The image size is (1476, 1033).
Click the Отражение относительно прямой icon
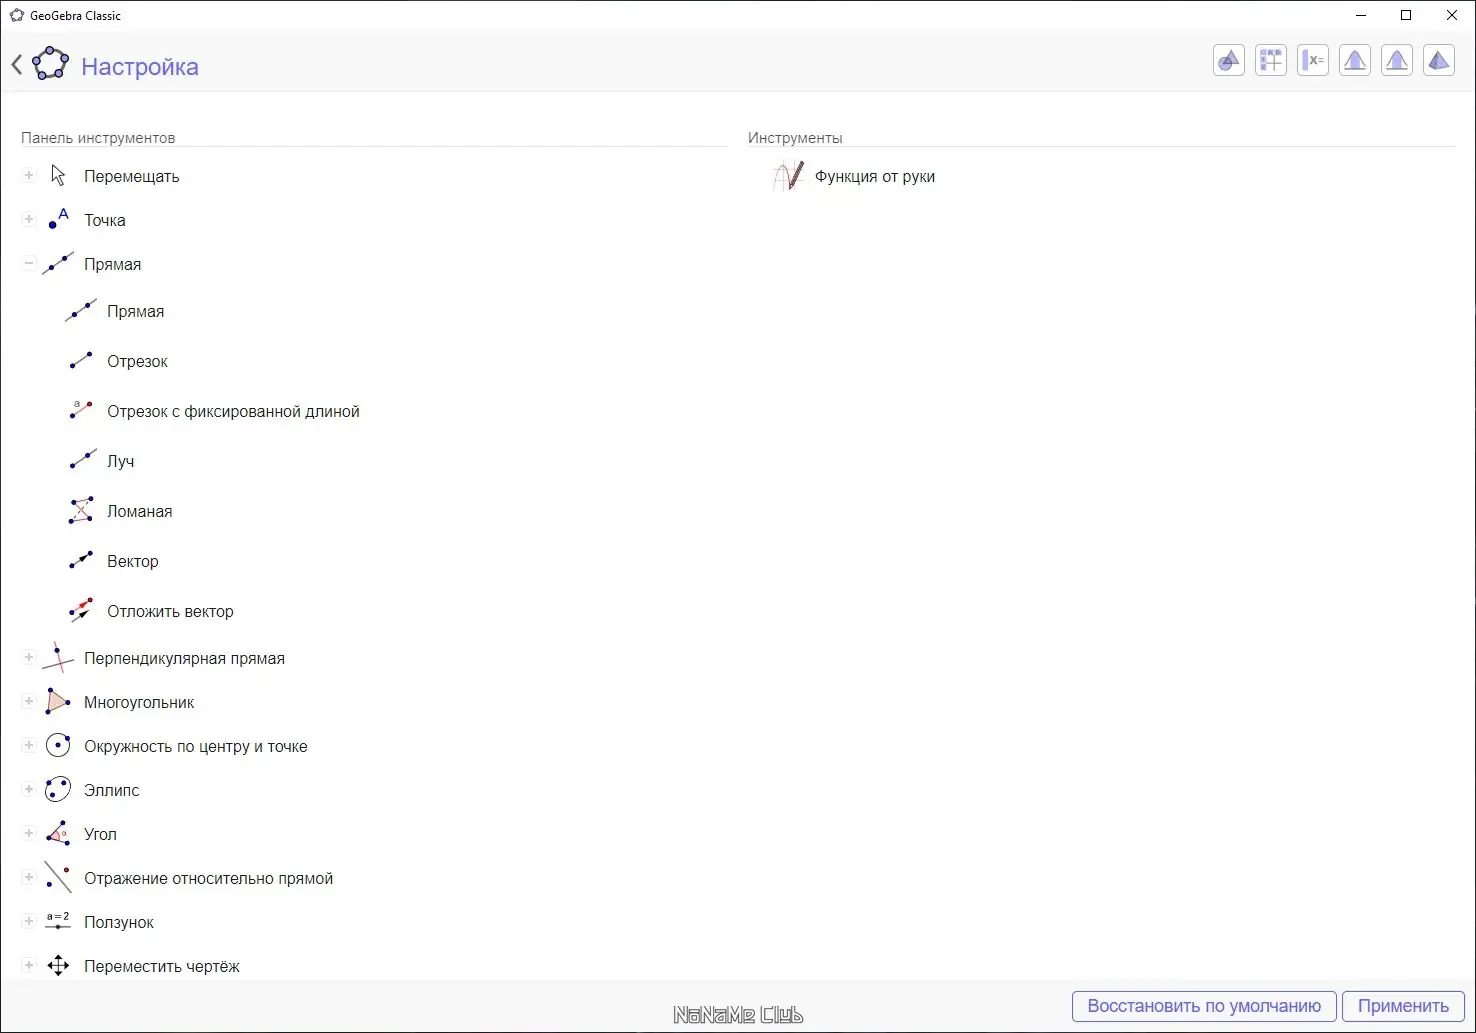58,878
